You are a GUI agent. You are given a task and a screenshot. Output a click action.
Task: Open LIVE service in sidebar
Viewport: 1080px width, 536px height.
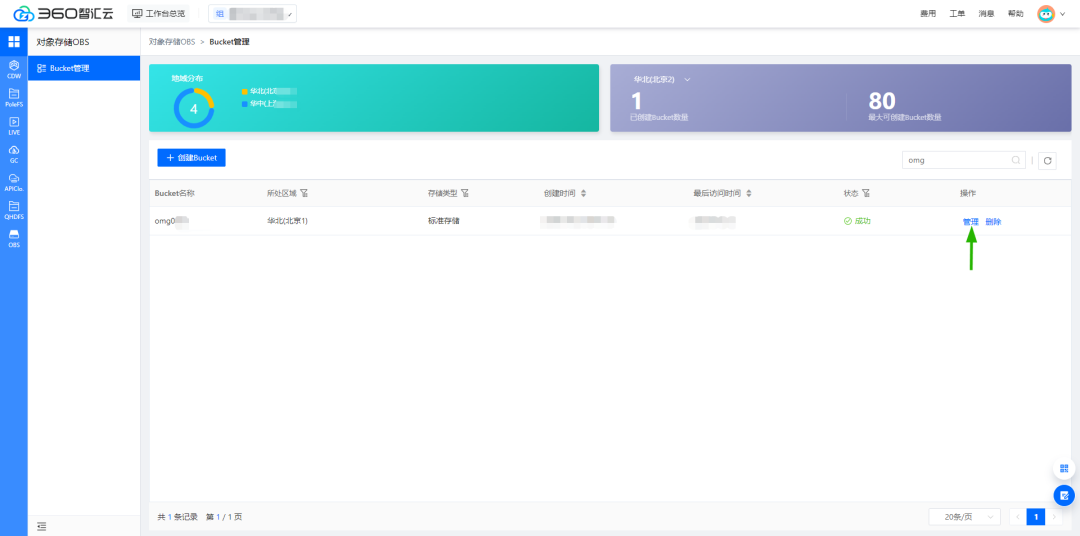(14, 125)
